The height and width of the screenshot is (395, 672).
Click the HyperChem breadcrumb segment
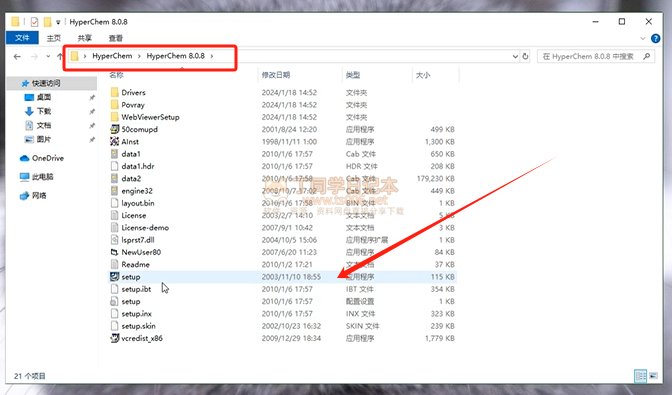tap(112, 56)
